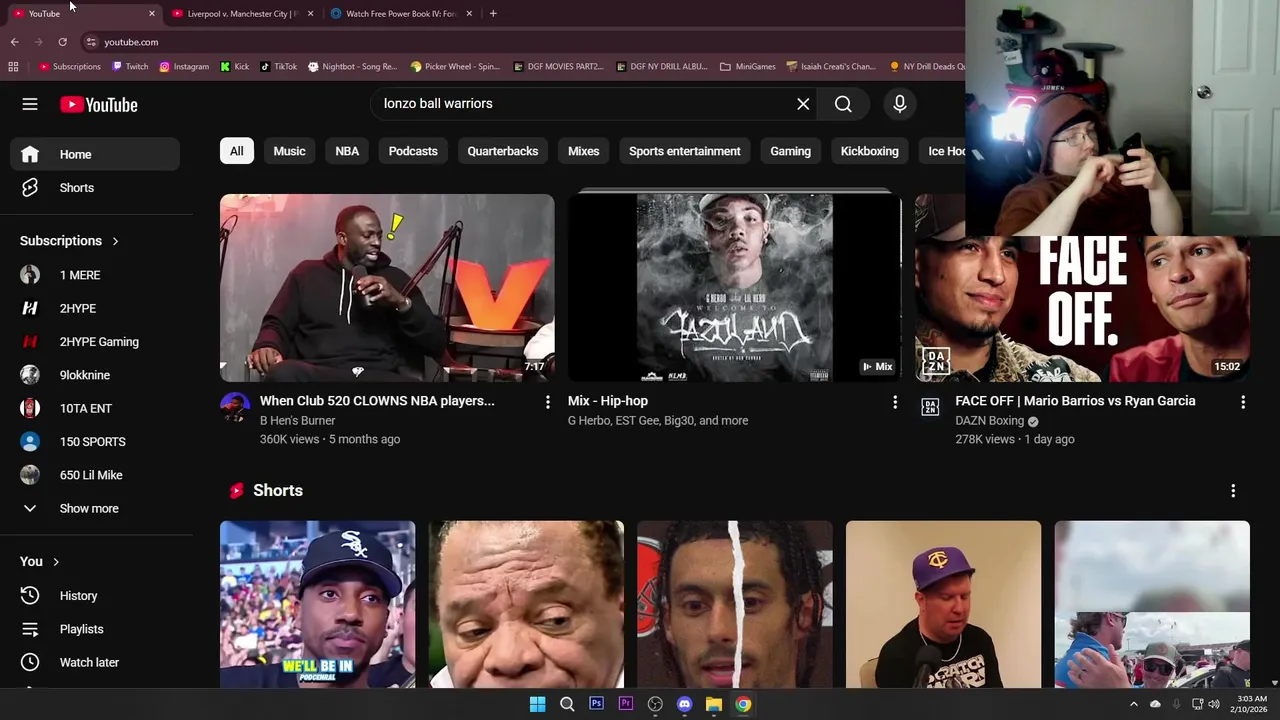Viewport: 1280px width, 720px height.
Task: Open the TikTok bookmark
Action: pyautogui.click(x=279, y=67)
